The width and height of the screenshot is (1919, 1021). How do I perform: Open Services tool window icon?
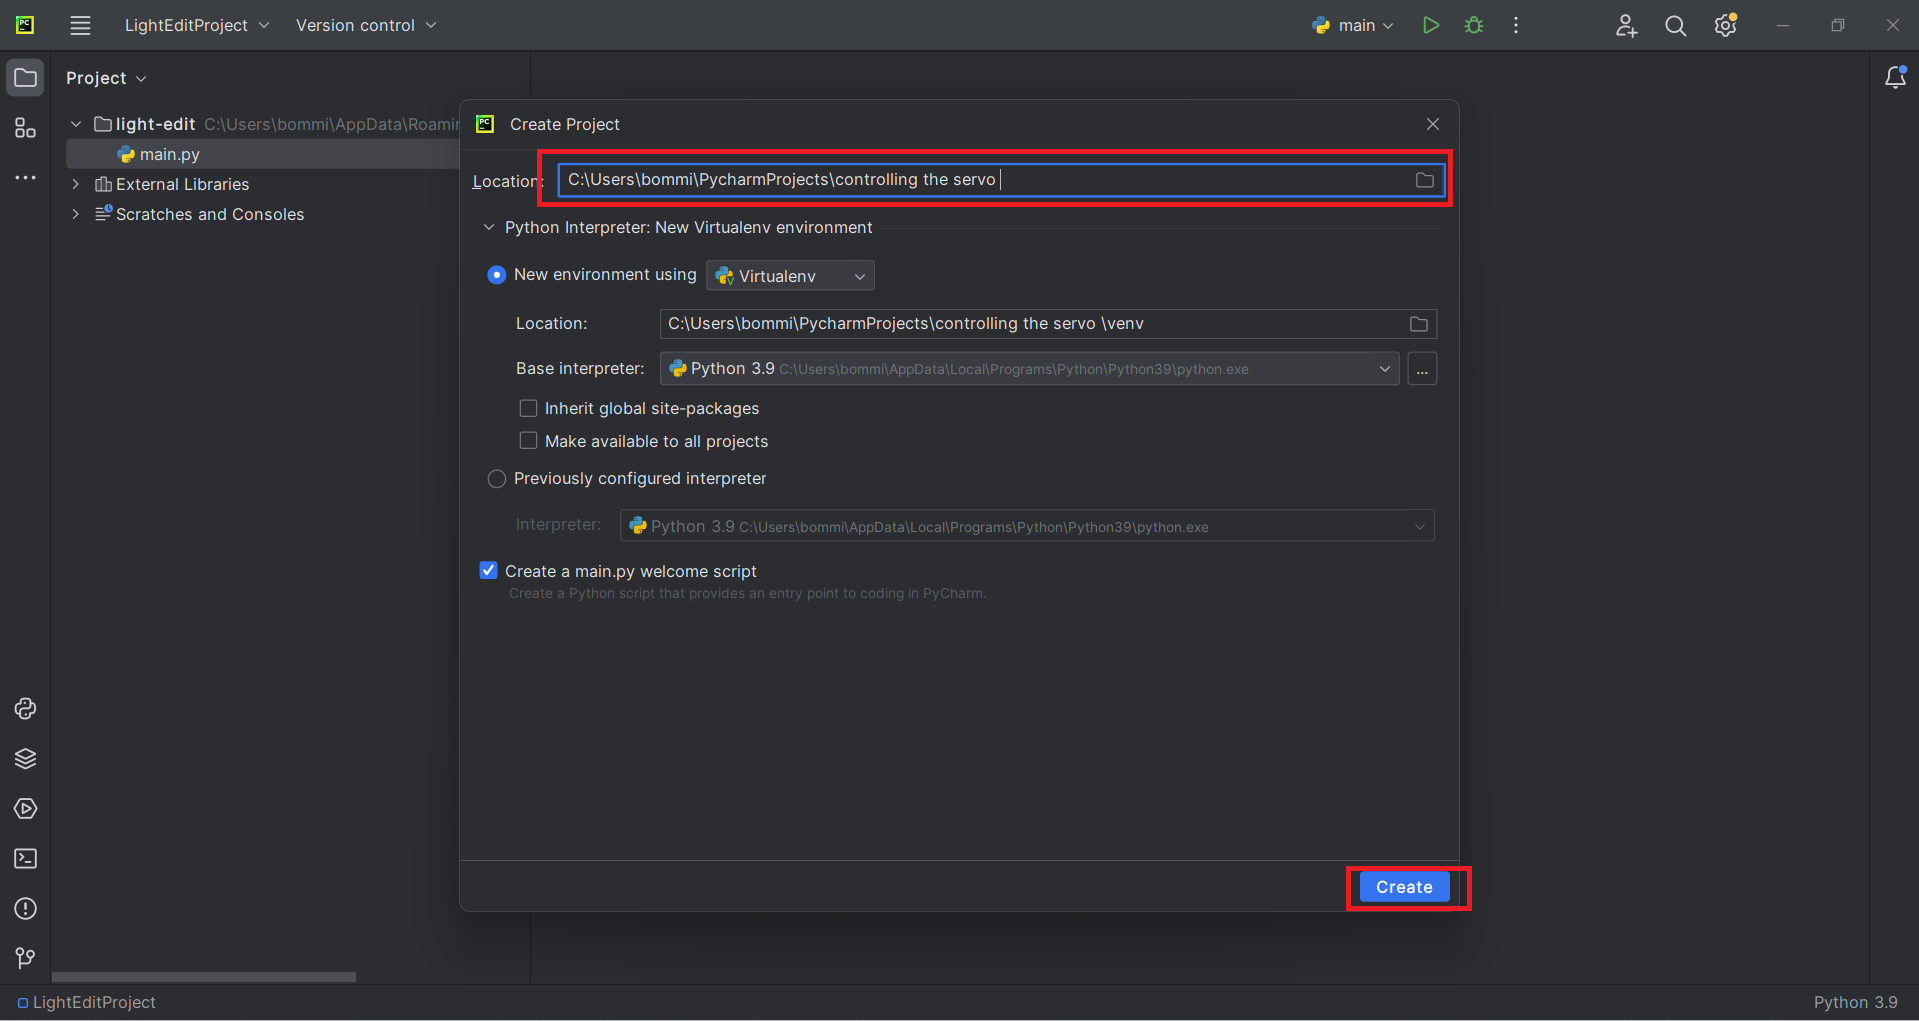click(25, 809)
